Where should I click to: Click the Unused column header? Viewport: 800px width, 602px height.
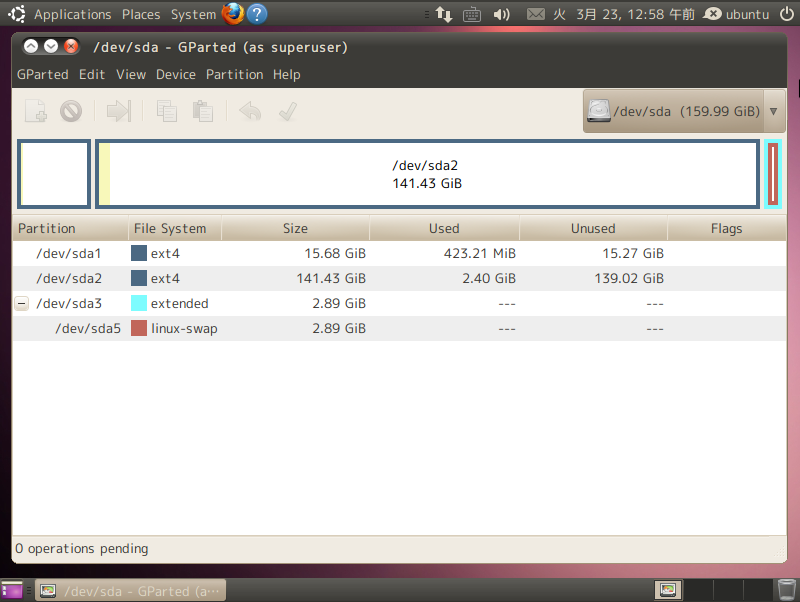pyautogui.click(x=593, y=229)
